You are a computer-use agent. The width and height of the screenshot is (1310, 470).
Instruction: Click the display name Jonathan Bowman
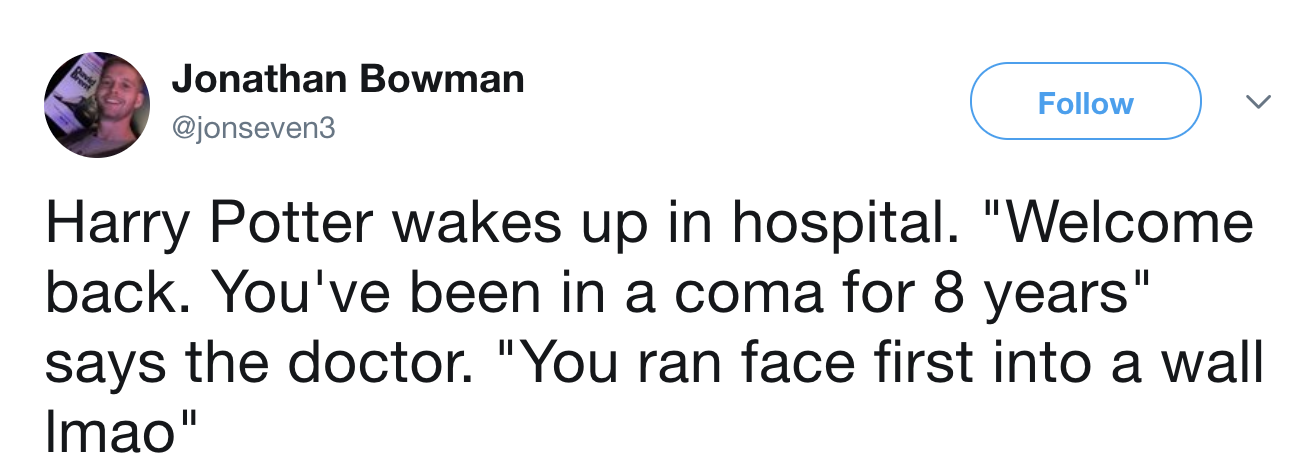tap(348, 79)
